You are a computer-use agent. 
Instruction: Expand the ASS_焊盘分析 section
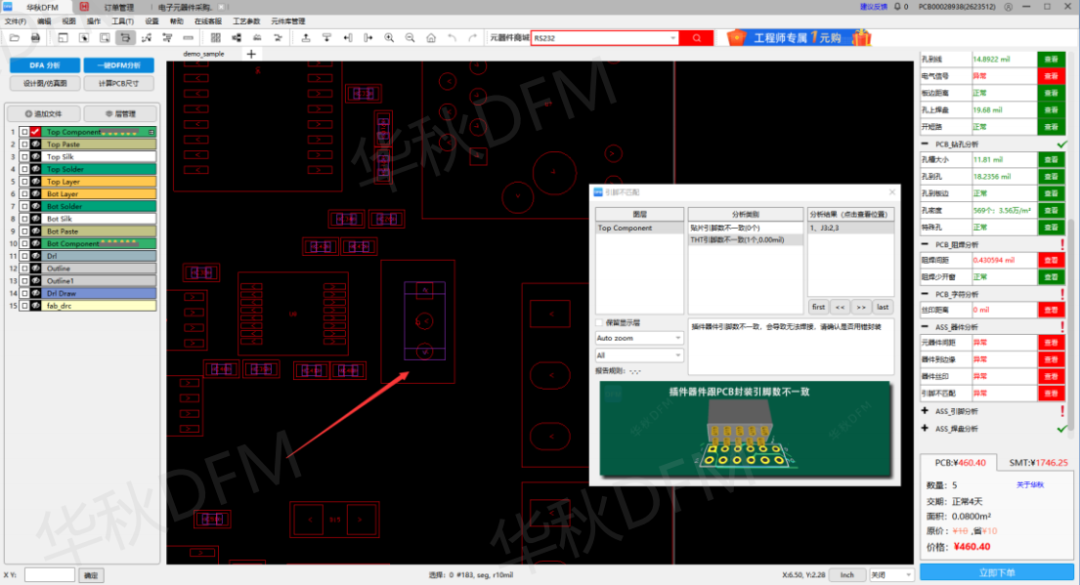924,429
